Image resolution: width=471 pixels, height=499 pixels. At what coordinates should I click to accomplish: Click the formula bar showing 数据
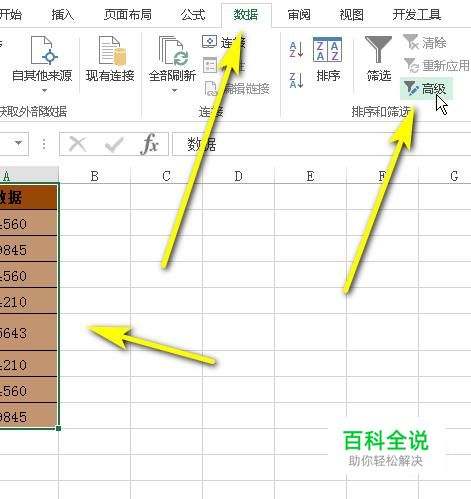[321, 144]
